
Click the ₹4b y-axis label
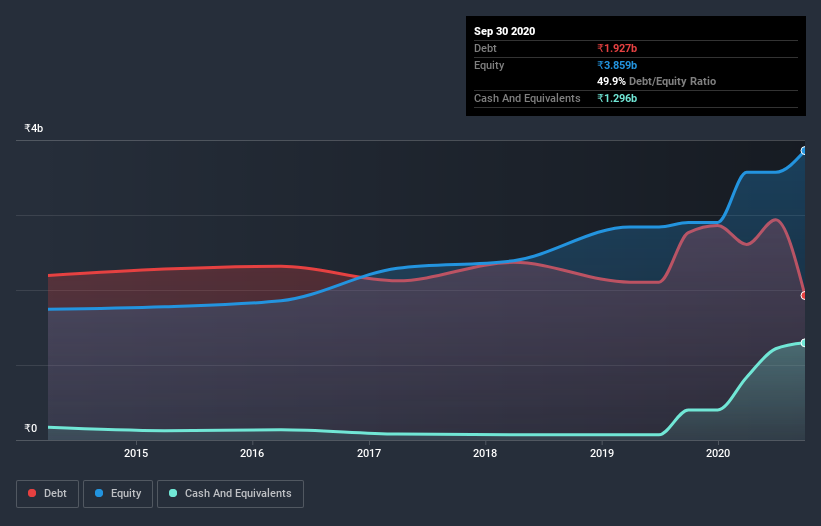point(34,128)
